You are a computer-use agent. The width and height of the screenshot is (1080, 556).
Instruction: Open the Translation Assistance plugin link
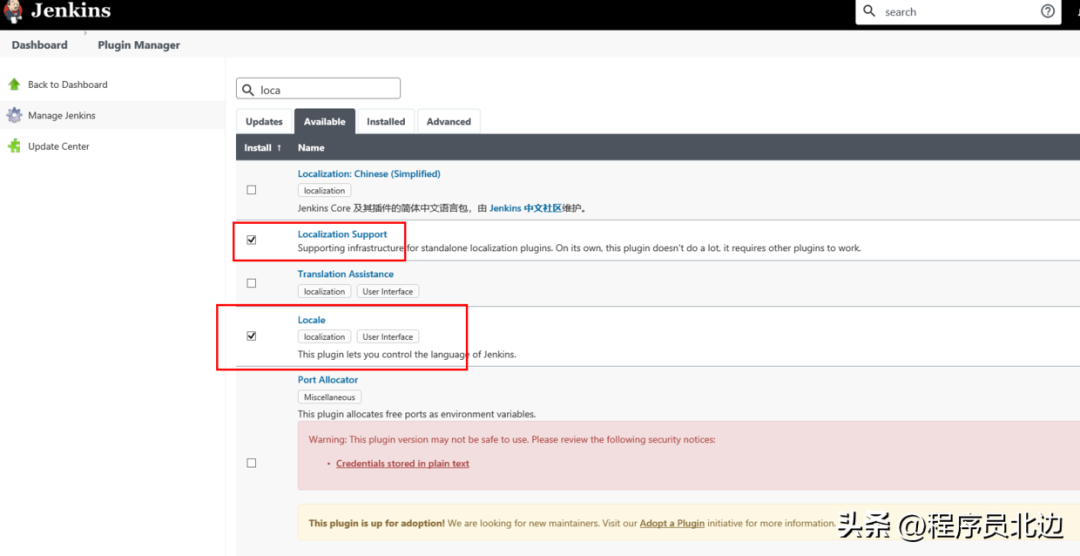[x=346, y=274]
